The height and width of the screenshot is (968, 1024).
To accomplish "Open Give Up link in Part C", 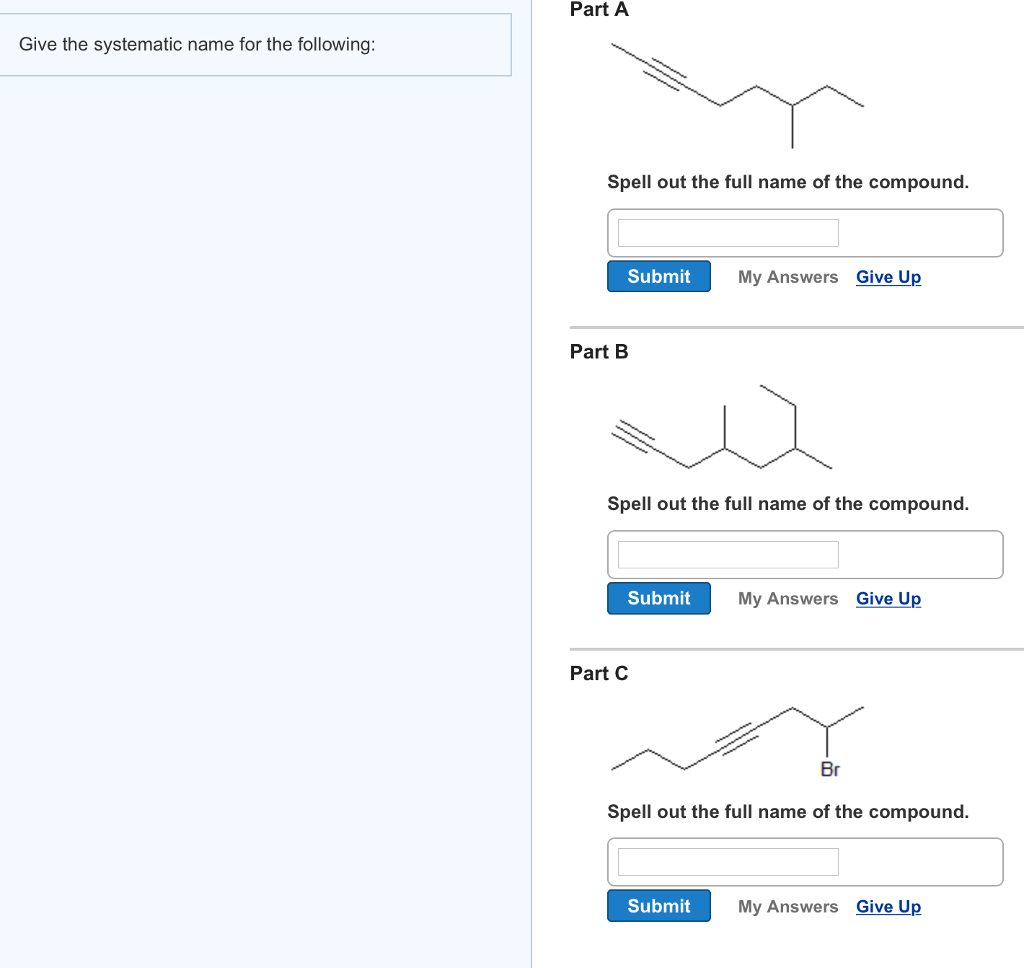I will click(x=888, y=906).
